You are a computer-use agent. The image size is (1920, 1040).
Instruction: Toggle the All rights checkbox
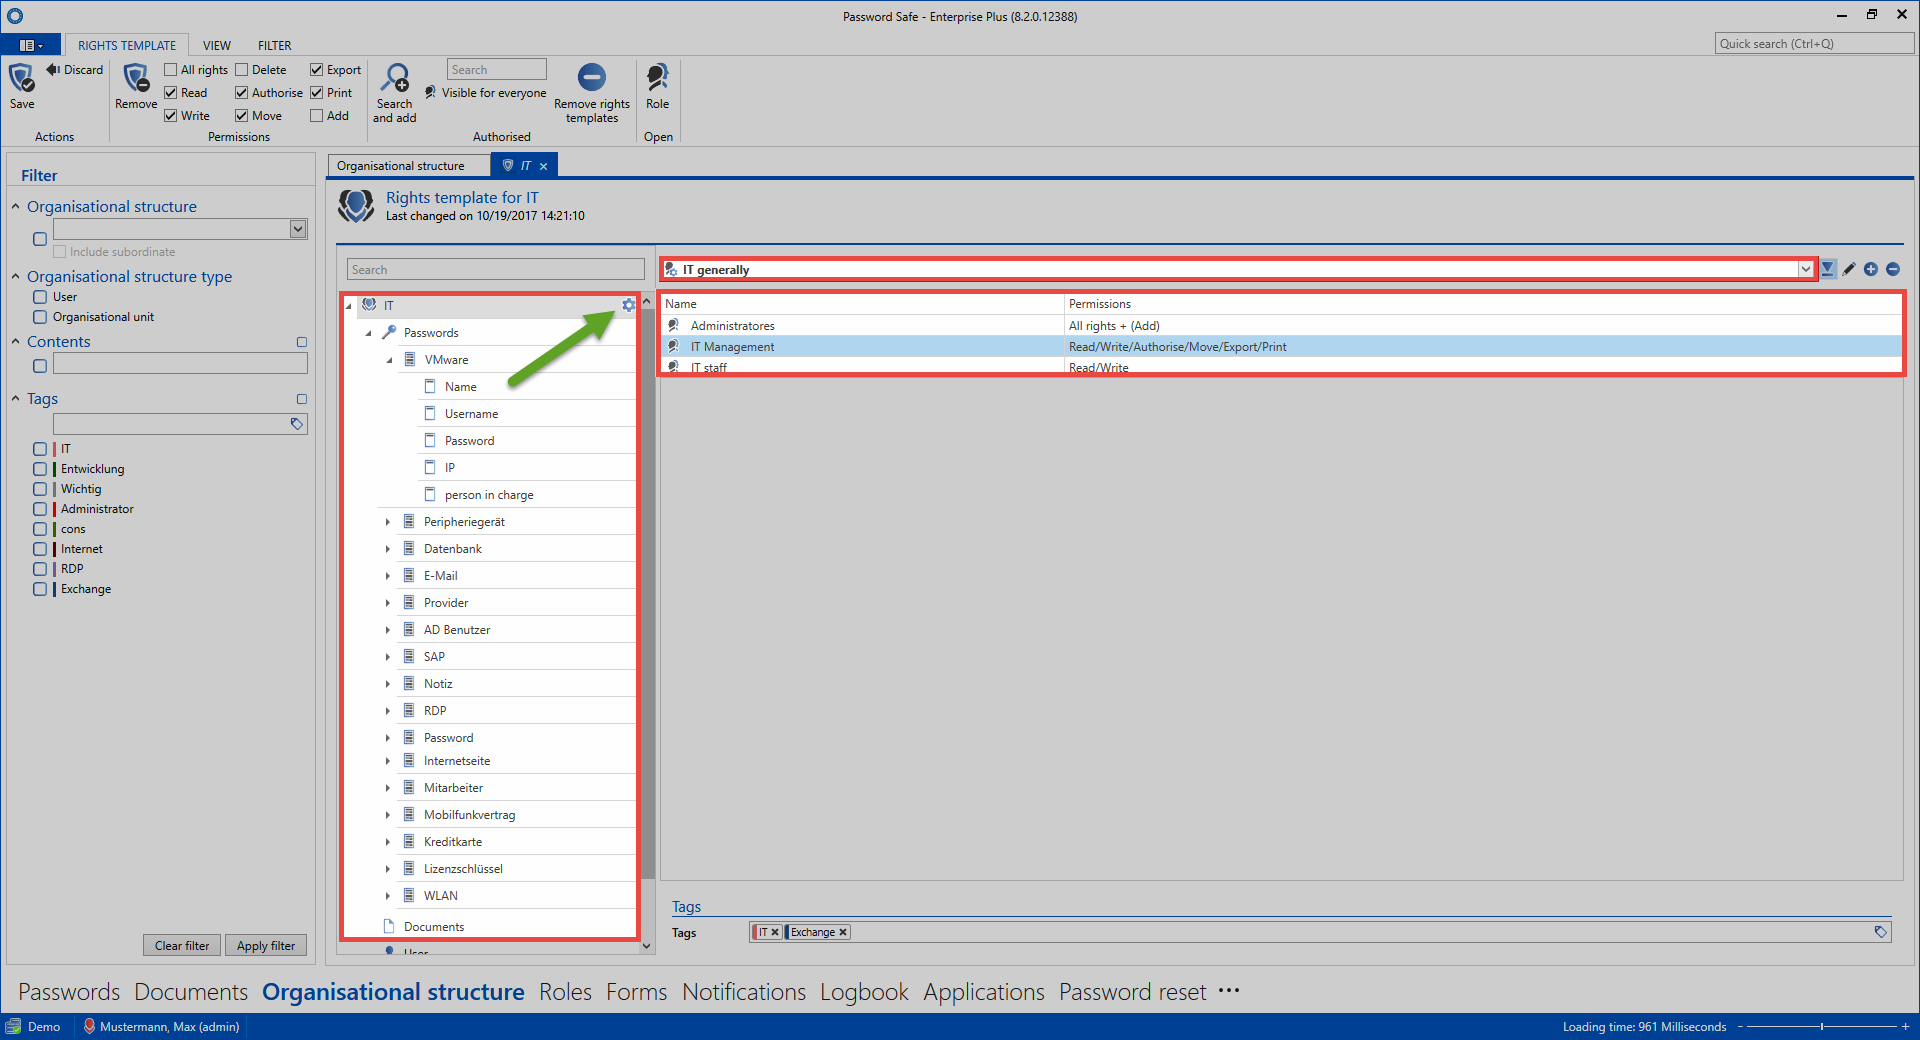tap(171, 70)
